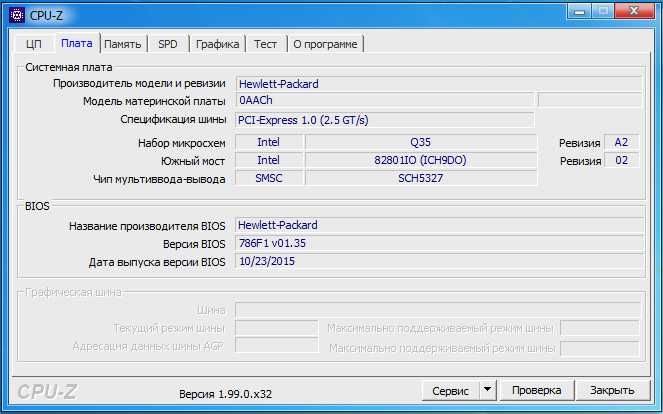The width and height of the screenshot is (663, 414).
Task: Open the Графика tab
Action: [217, 44]
